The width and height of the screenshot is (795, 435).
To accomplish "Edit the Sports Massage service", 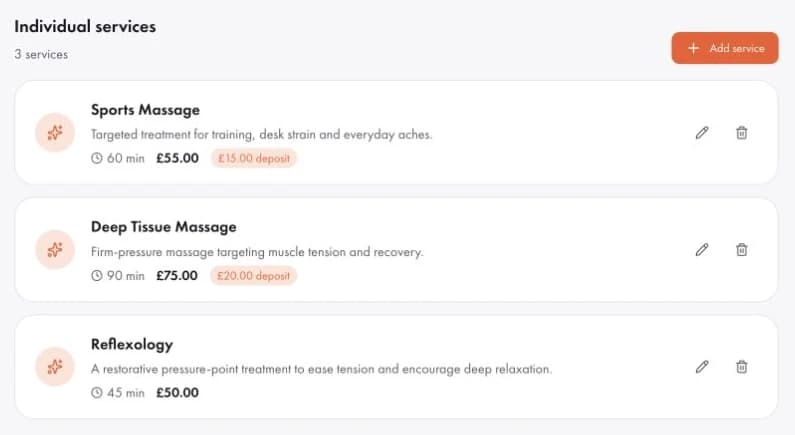I will pos(702,133).
